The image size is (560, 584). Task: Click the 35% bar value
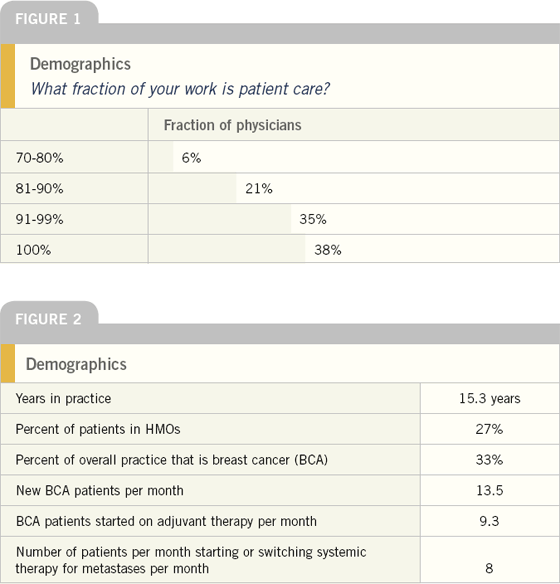tap(313, 219)
